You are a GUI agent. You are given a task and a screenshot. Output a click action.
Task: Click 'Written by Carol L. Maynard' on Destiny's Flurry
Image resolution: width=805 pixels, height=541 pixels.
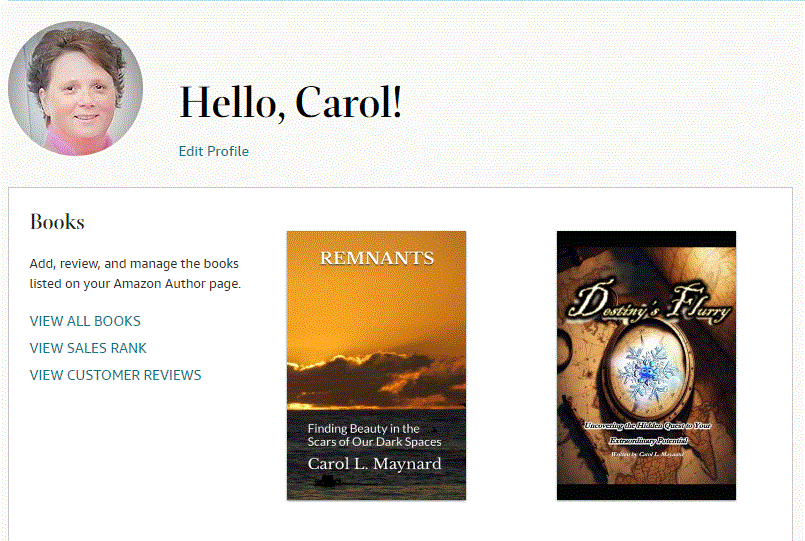coord(647,454)
